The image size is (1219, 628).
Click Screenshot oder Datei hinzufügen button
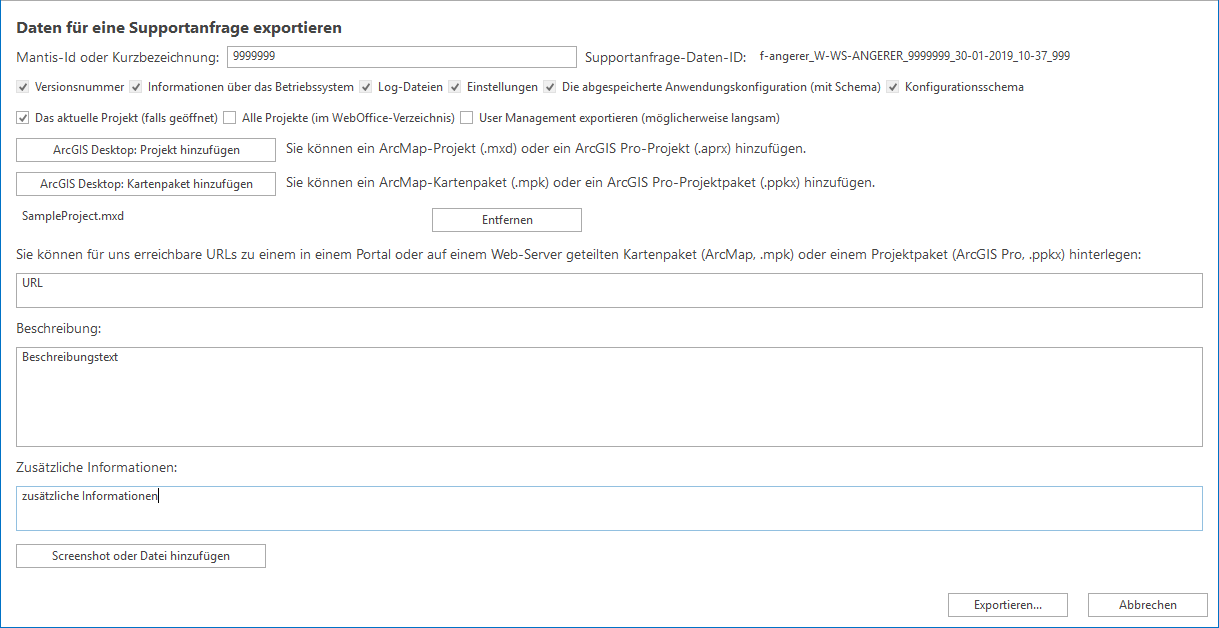tap(141, 556)
